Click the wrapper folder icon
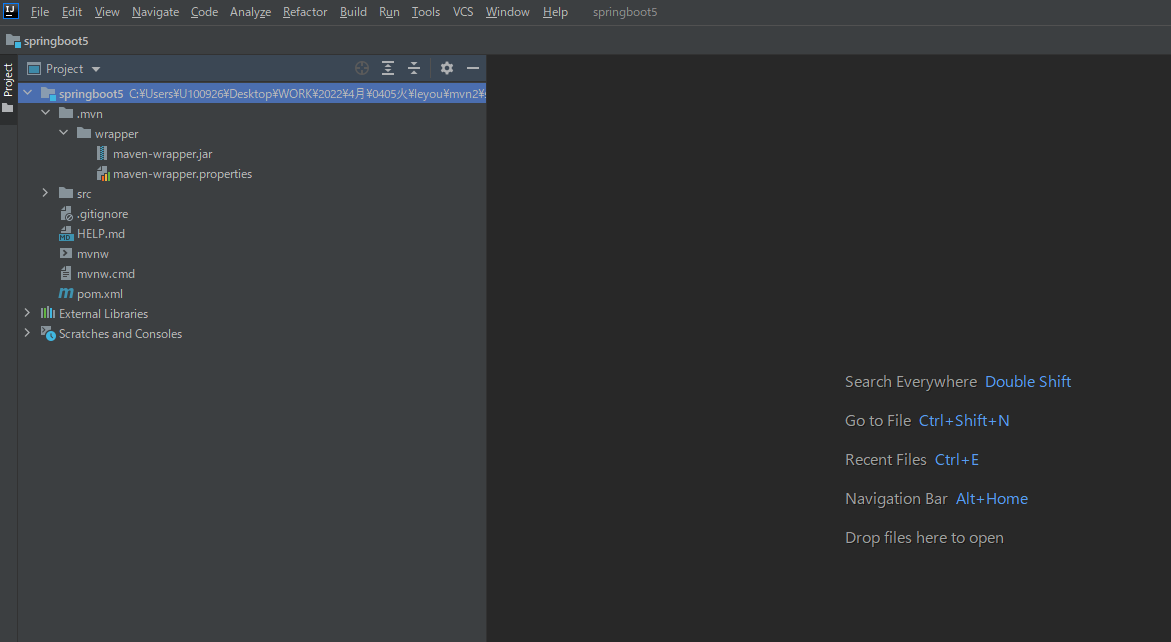The width and height of the screenshot is (1171, 642). click(84, 133)
